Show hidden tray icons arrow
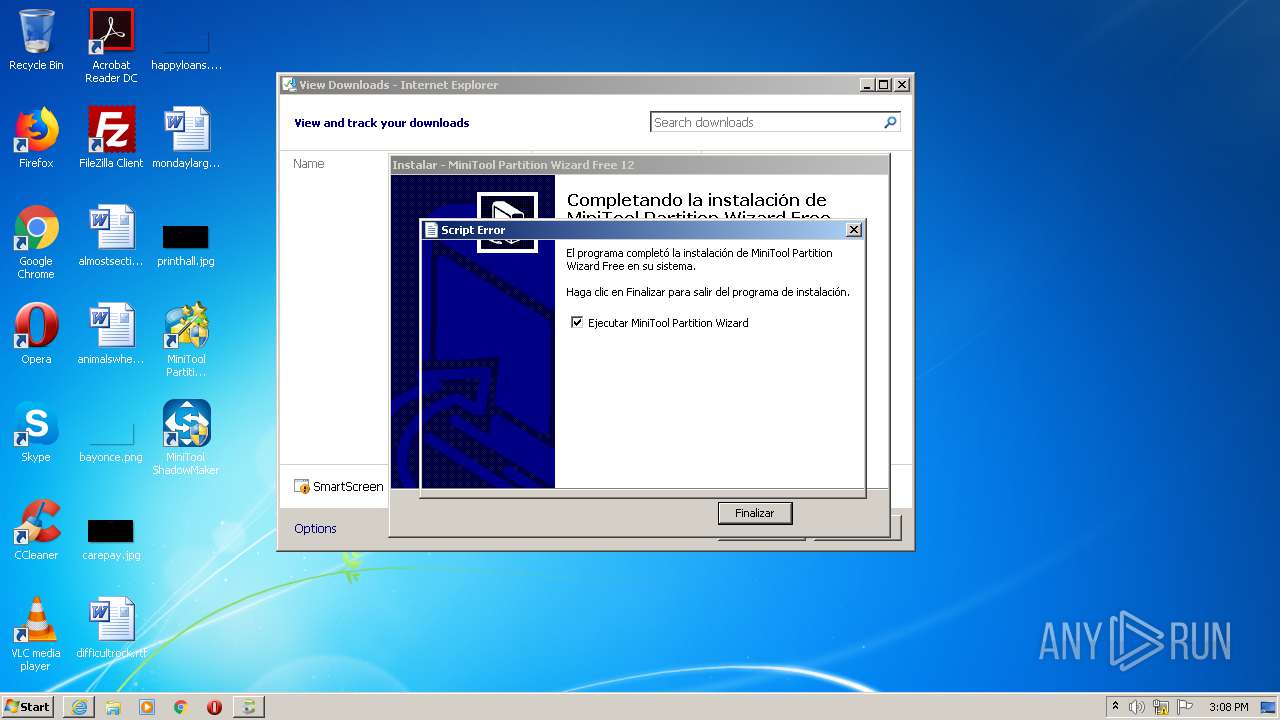The height and width of the screenshot is (720, 1280). 1115,706
